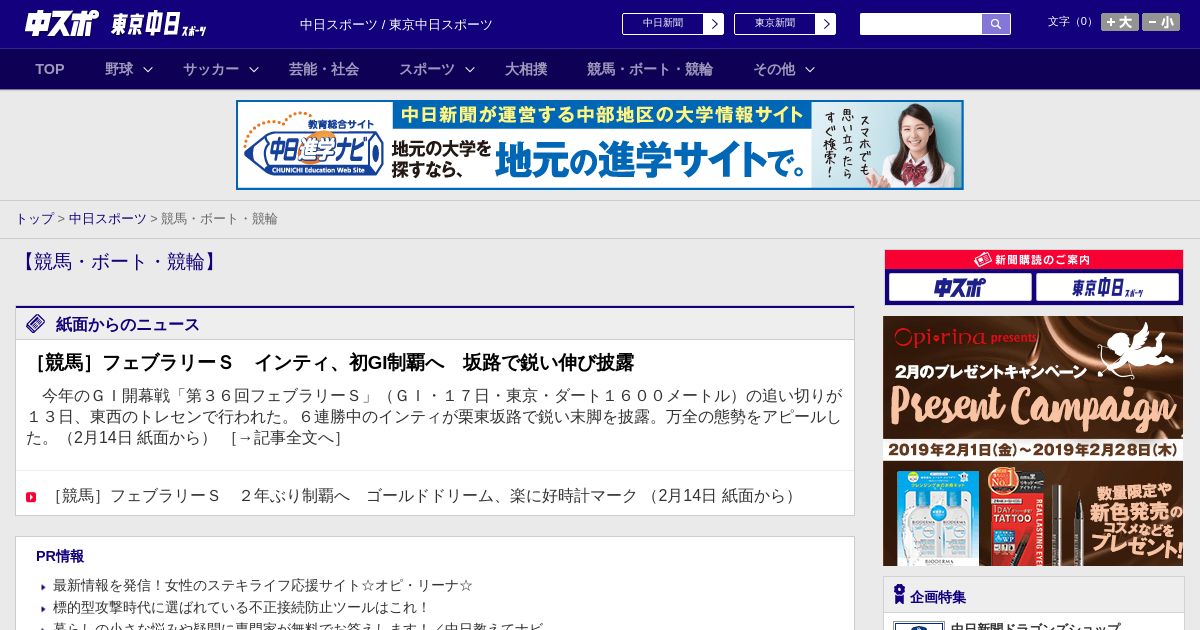
Task: Expand the chevron next to サッカー
Action: [254, 69]
